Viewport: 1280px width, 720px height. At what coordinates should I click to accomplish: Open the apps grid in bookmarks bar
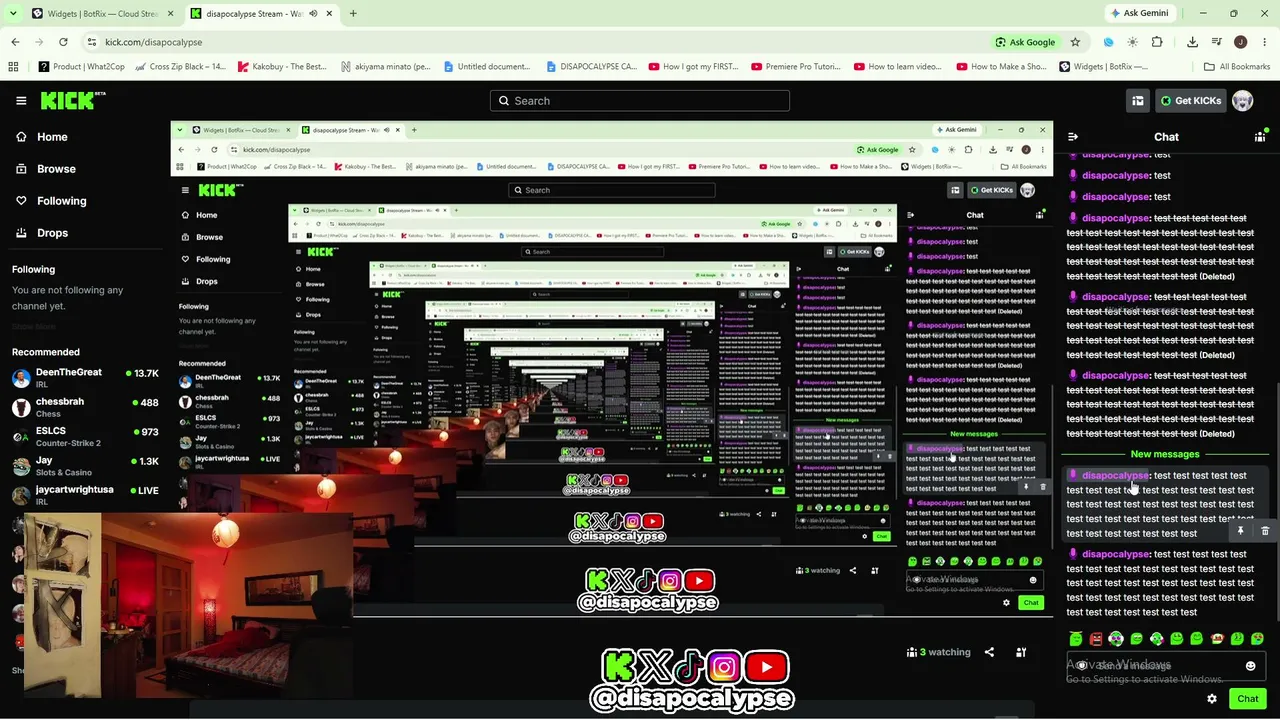point(13,67)
